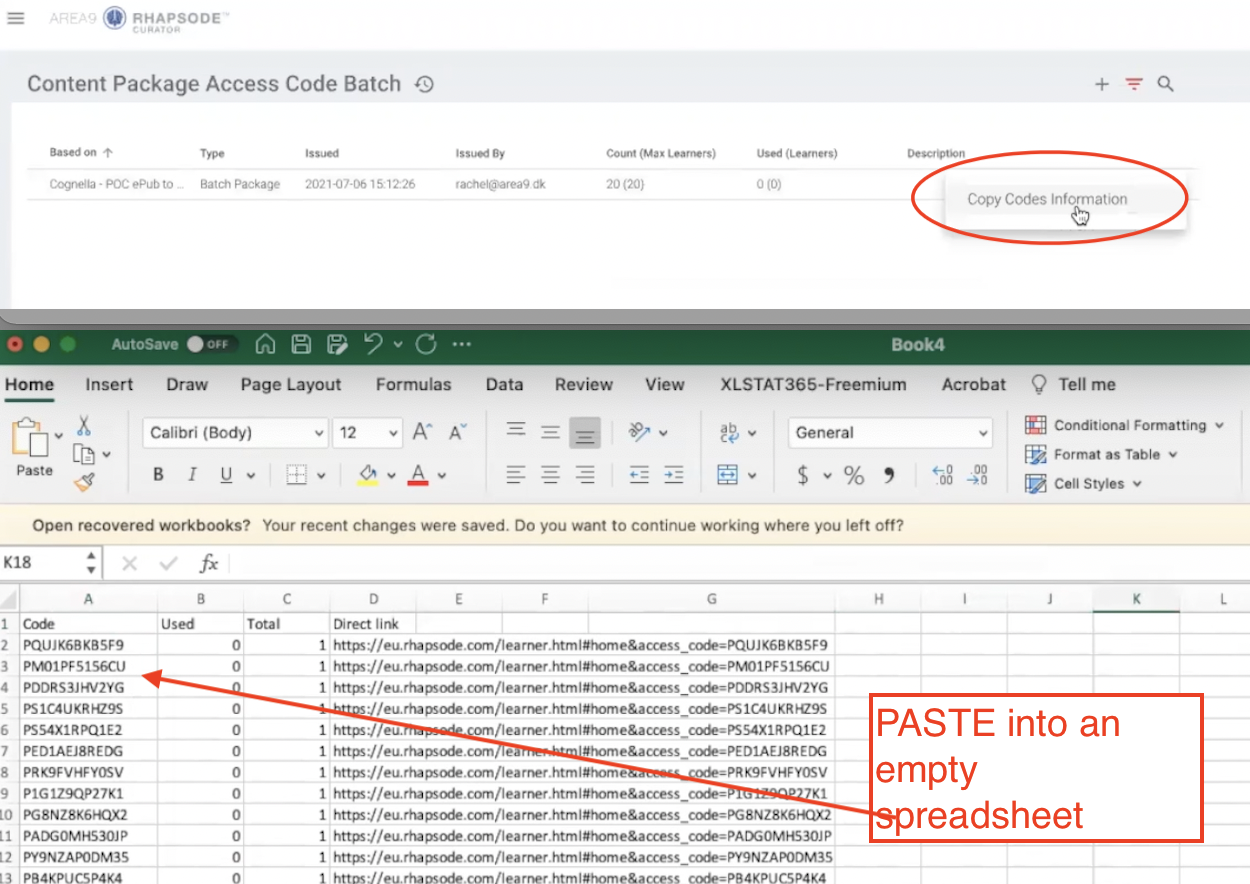Click the Orientation angled text icon
The width and height of the screenshot is (1250, 884).
pos(640,432)
